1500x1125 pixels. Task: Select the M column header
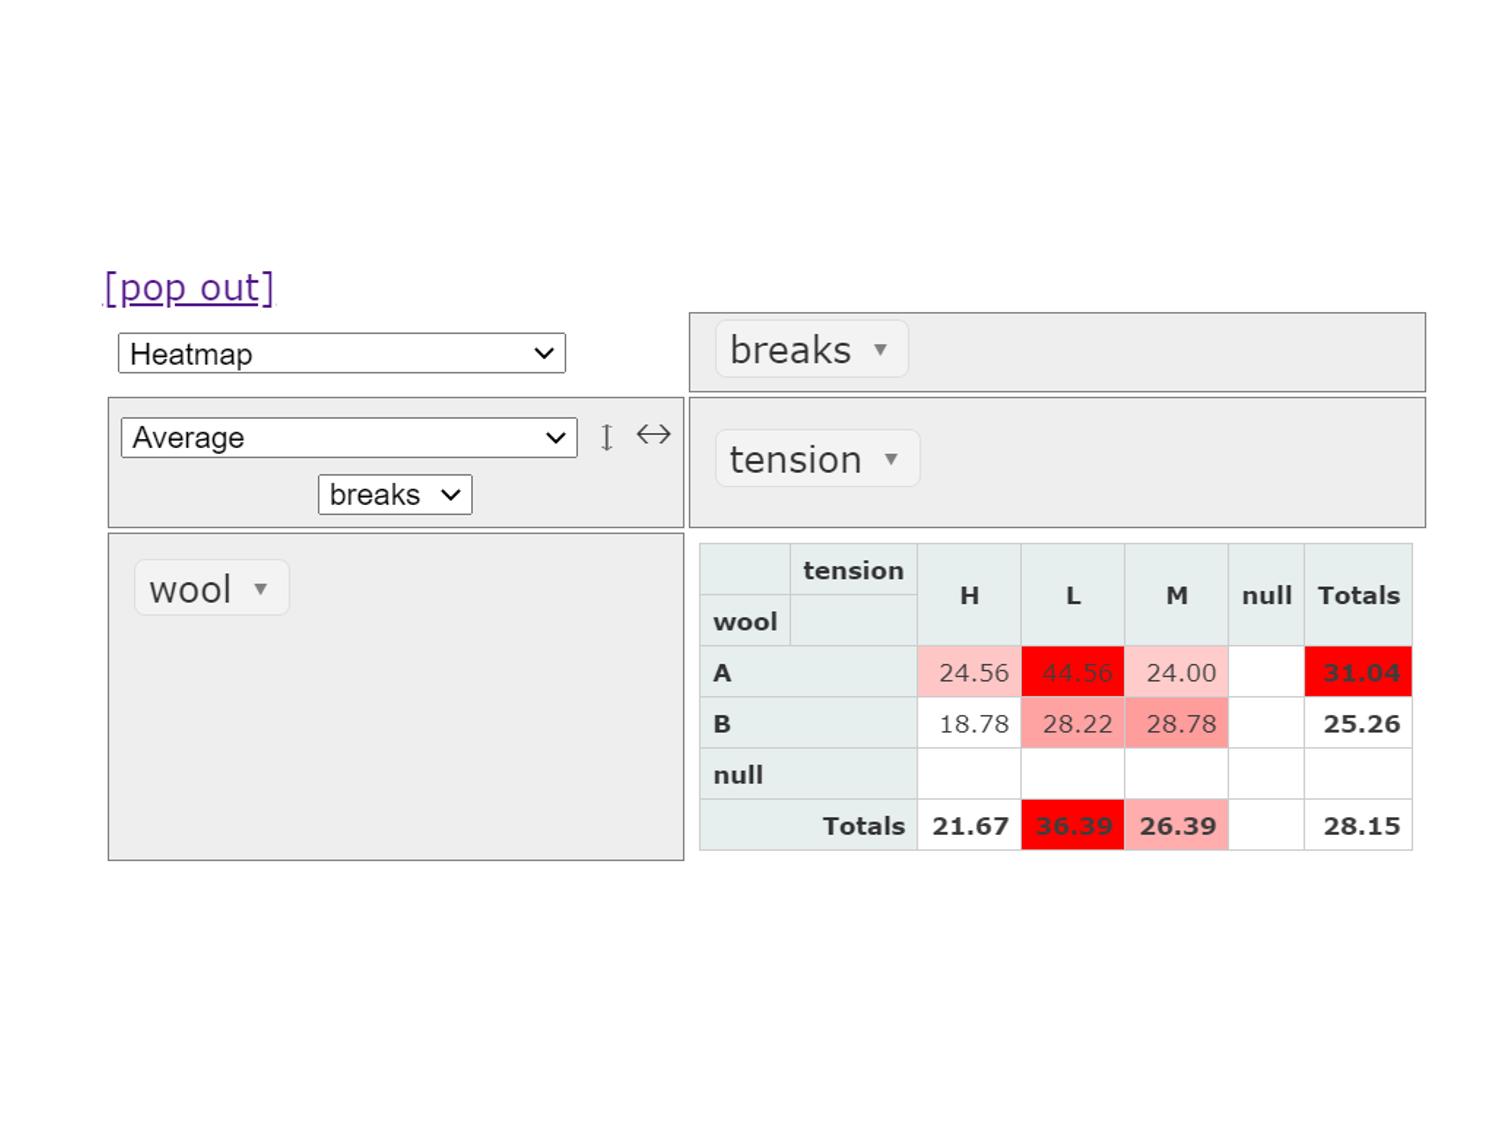[1177, 596]
